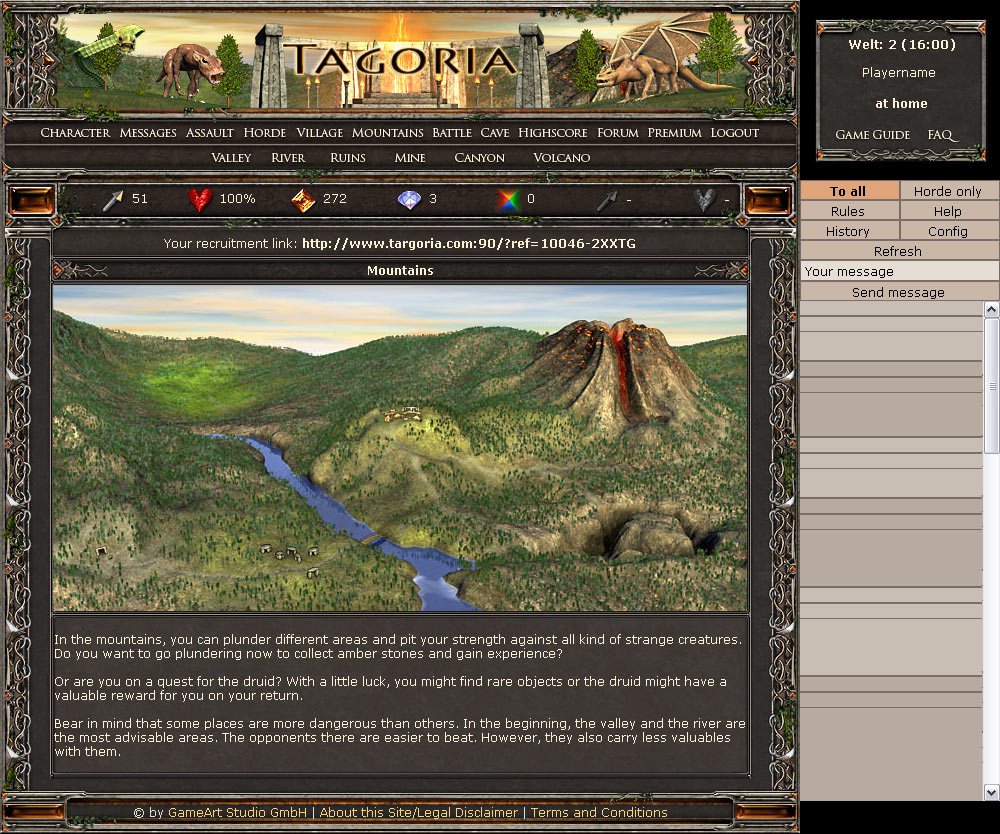Click the sword attack stat icon

pyautogui.click(x=112, y=200)
